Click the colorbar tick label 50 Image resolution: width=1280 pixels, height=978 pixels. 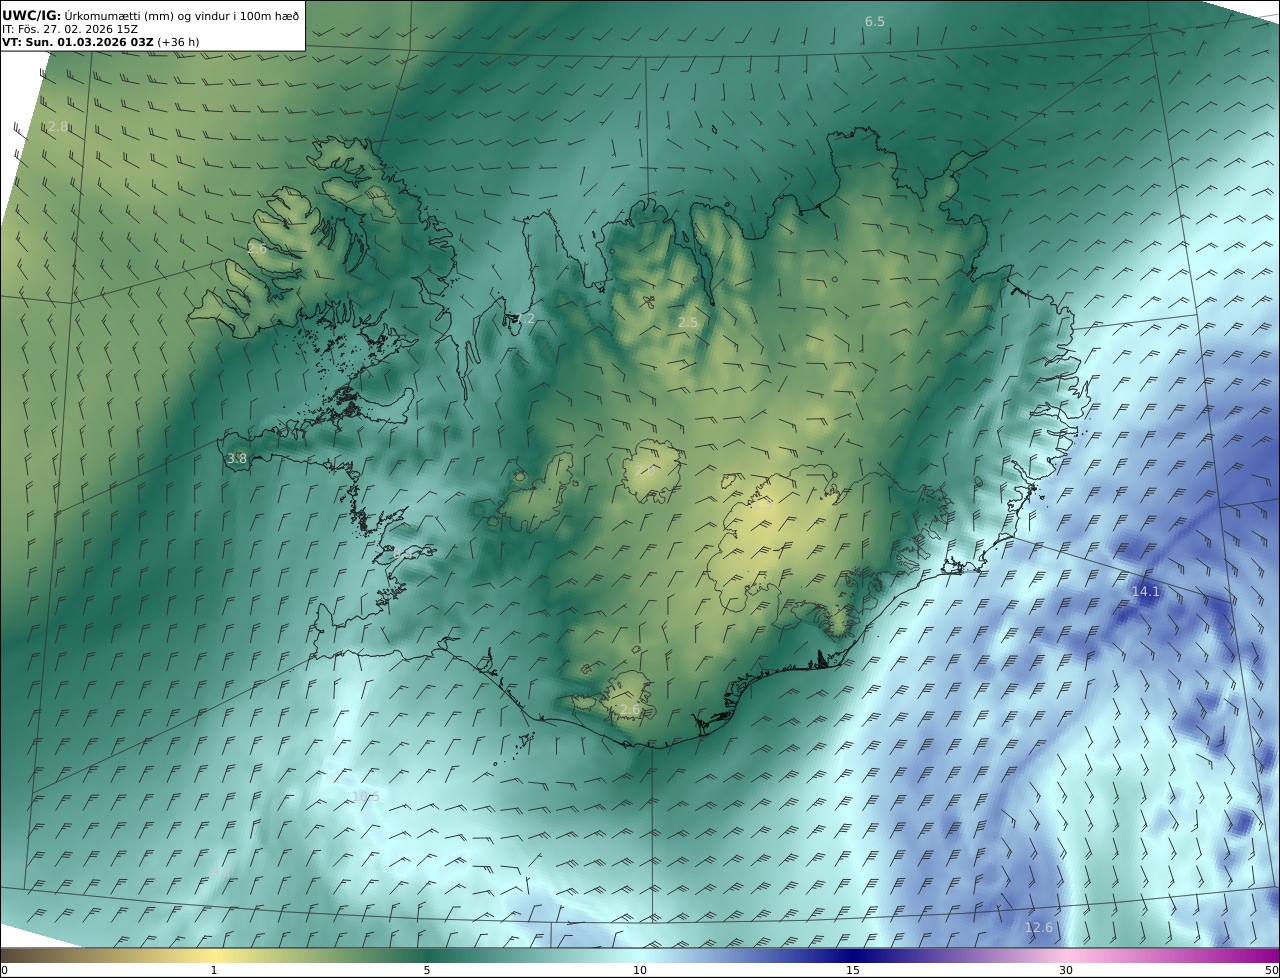point(1272,970)
